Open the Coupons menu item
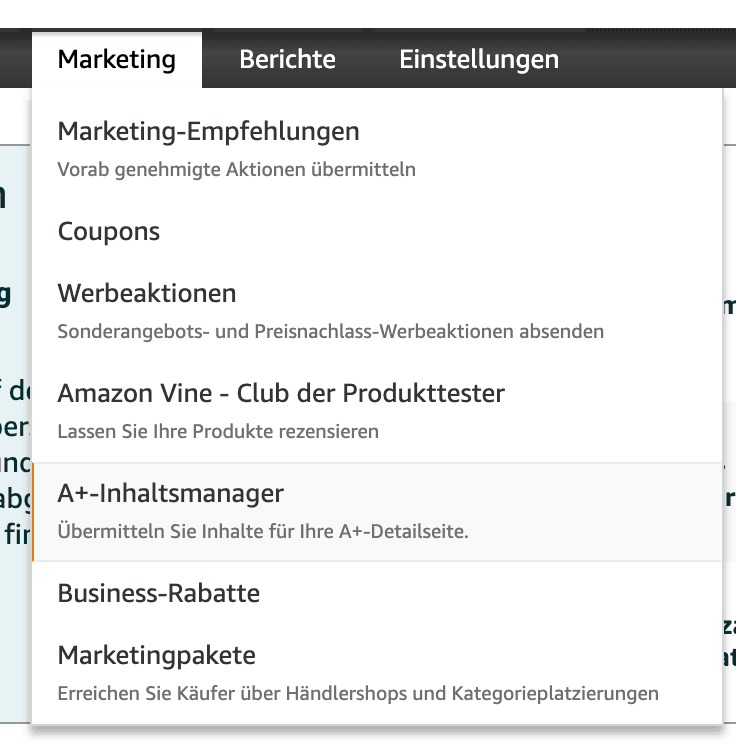Image resolution: width=736 pixels, height=744 pixels. [109, 231]
